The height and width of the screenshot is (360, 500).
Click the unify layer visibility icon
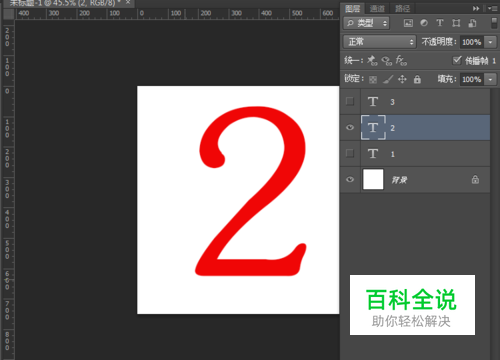tap(387, 61)
